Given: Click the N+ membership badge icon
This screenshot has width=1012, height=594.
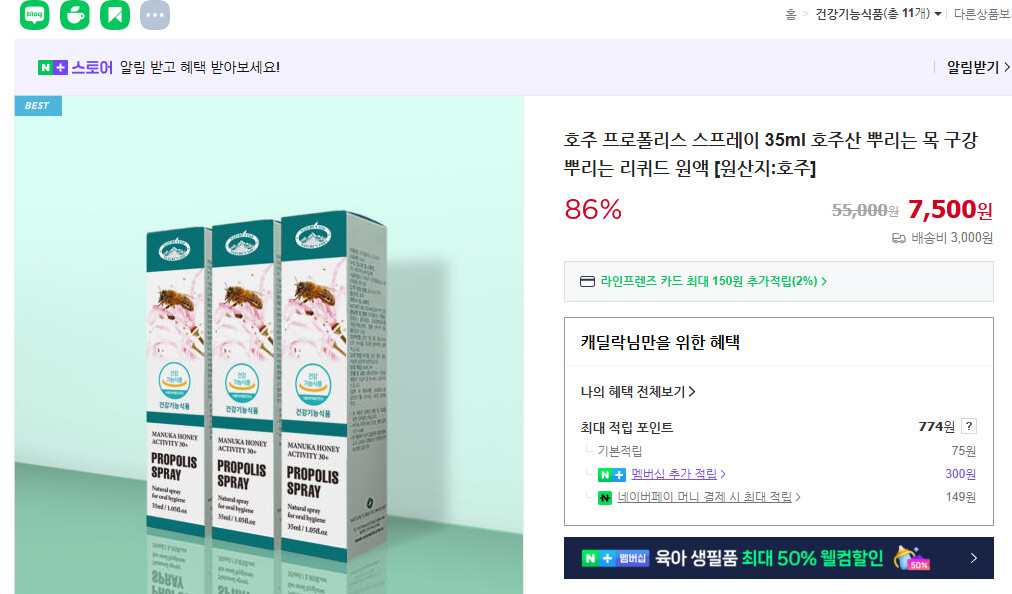Looking at the screenshot, I should tap(611, 475).
